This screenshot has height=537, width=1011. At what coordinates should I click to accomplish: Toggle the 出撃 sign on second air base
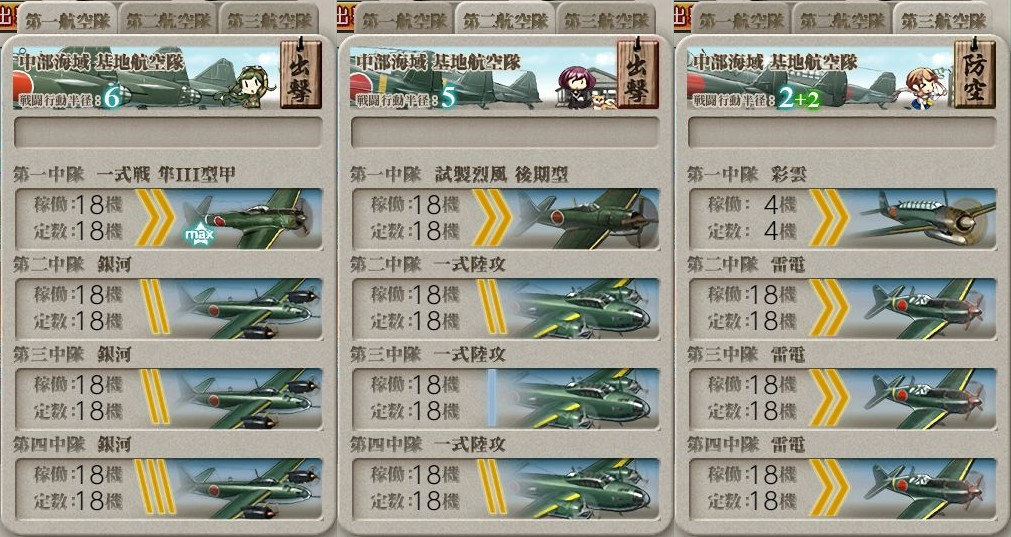tap(638, 73)
